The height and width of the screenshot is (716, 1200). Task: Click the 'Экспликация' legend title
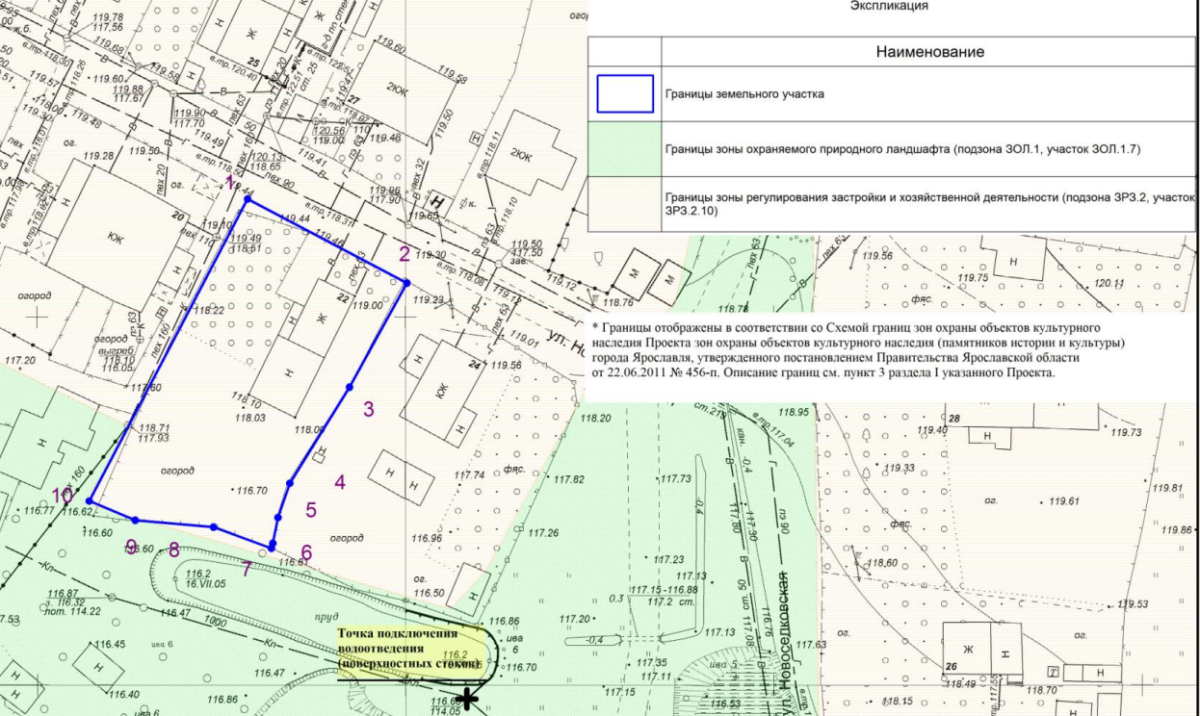click(x=889, y=6)
